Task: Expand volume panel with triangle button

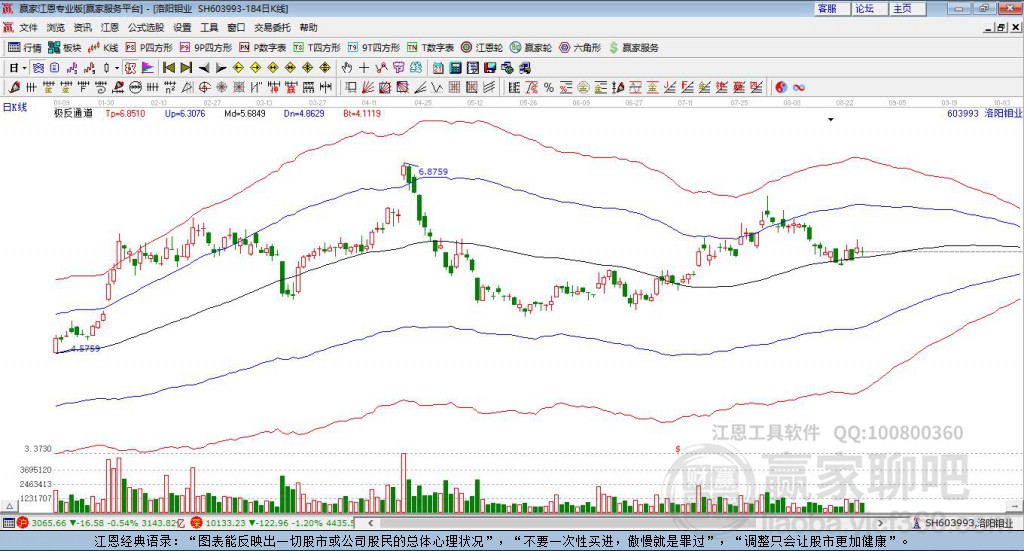Action: tap(10, 506)
